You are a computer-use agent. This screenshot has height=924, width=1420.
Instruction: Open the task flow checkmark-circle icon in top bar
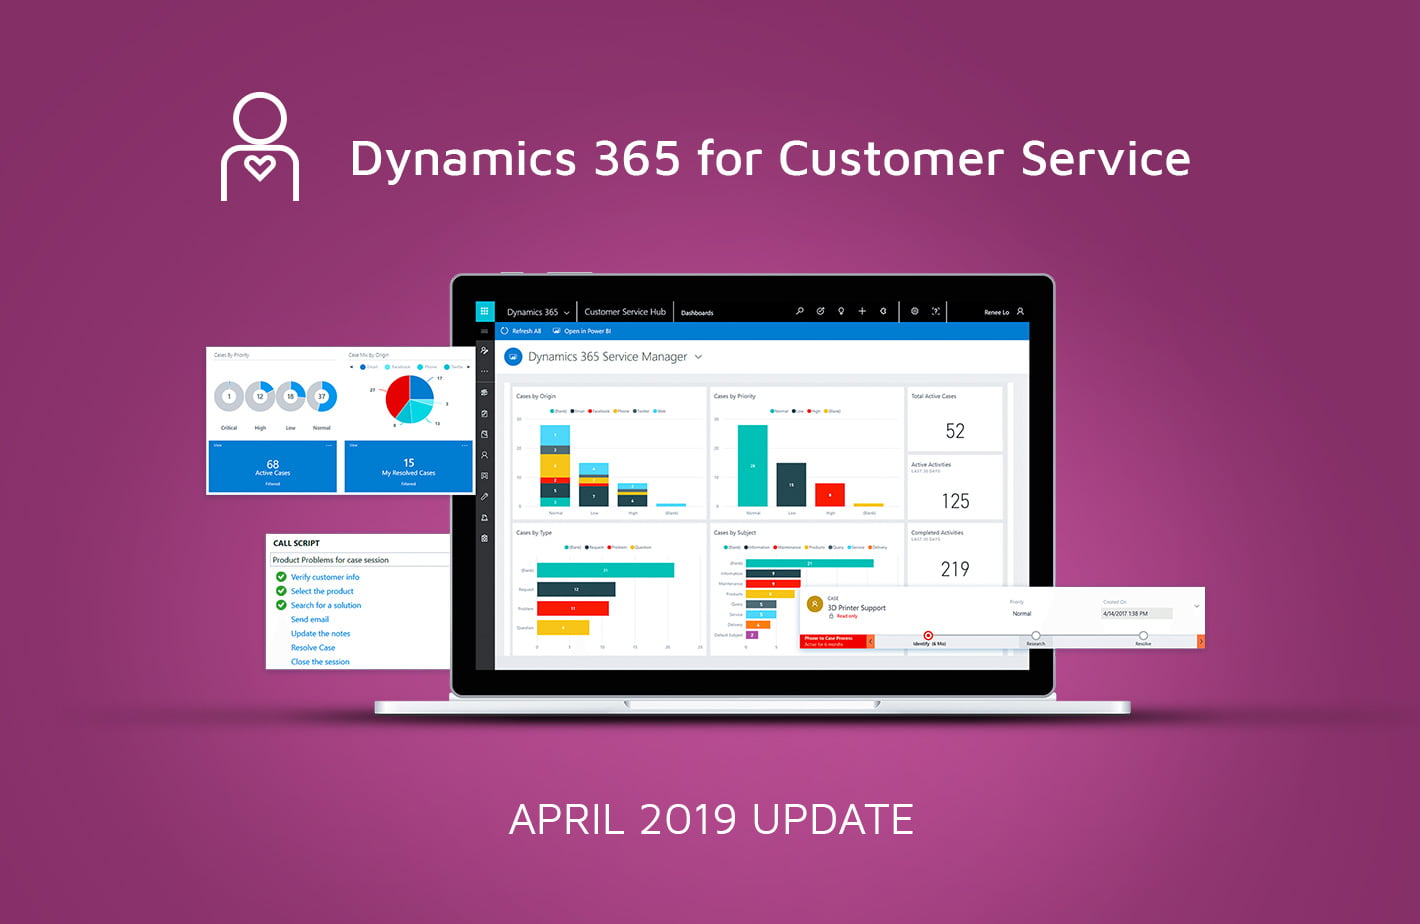[x=820, y=311]
